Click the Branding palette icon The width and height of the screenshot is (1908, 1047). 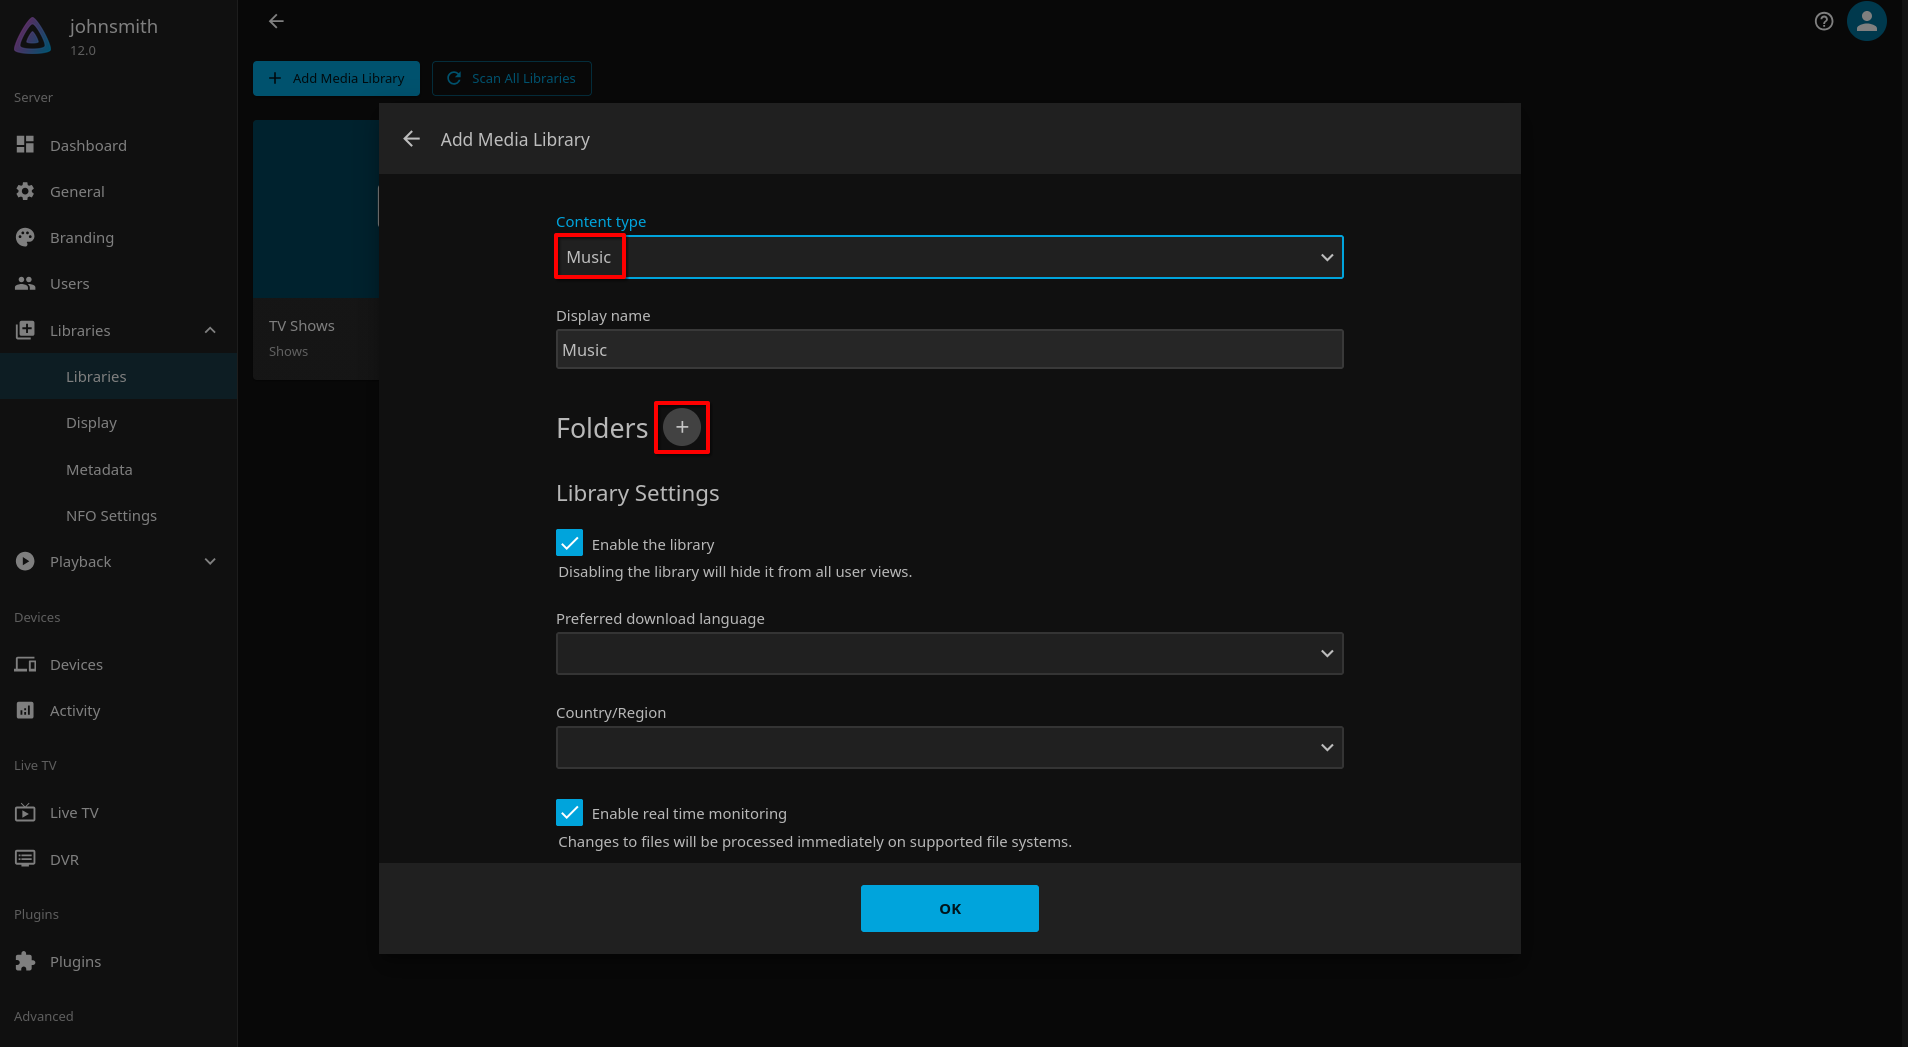[x=26, y=237]
